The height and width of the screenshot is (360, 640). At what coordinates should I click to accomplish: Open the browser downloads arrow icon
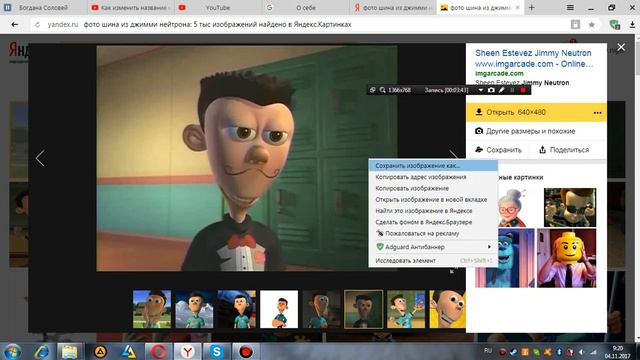[x=632, y=25]
